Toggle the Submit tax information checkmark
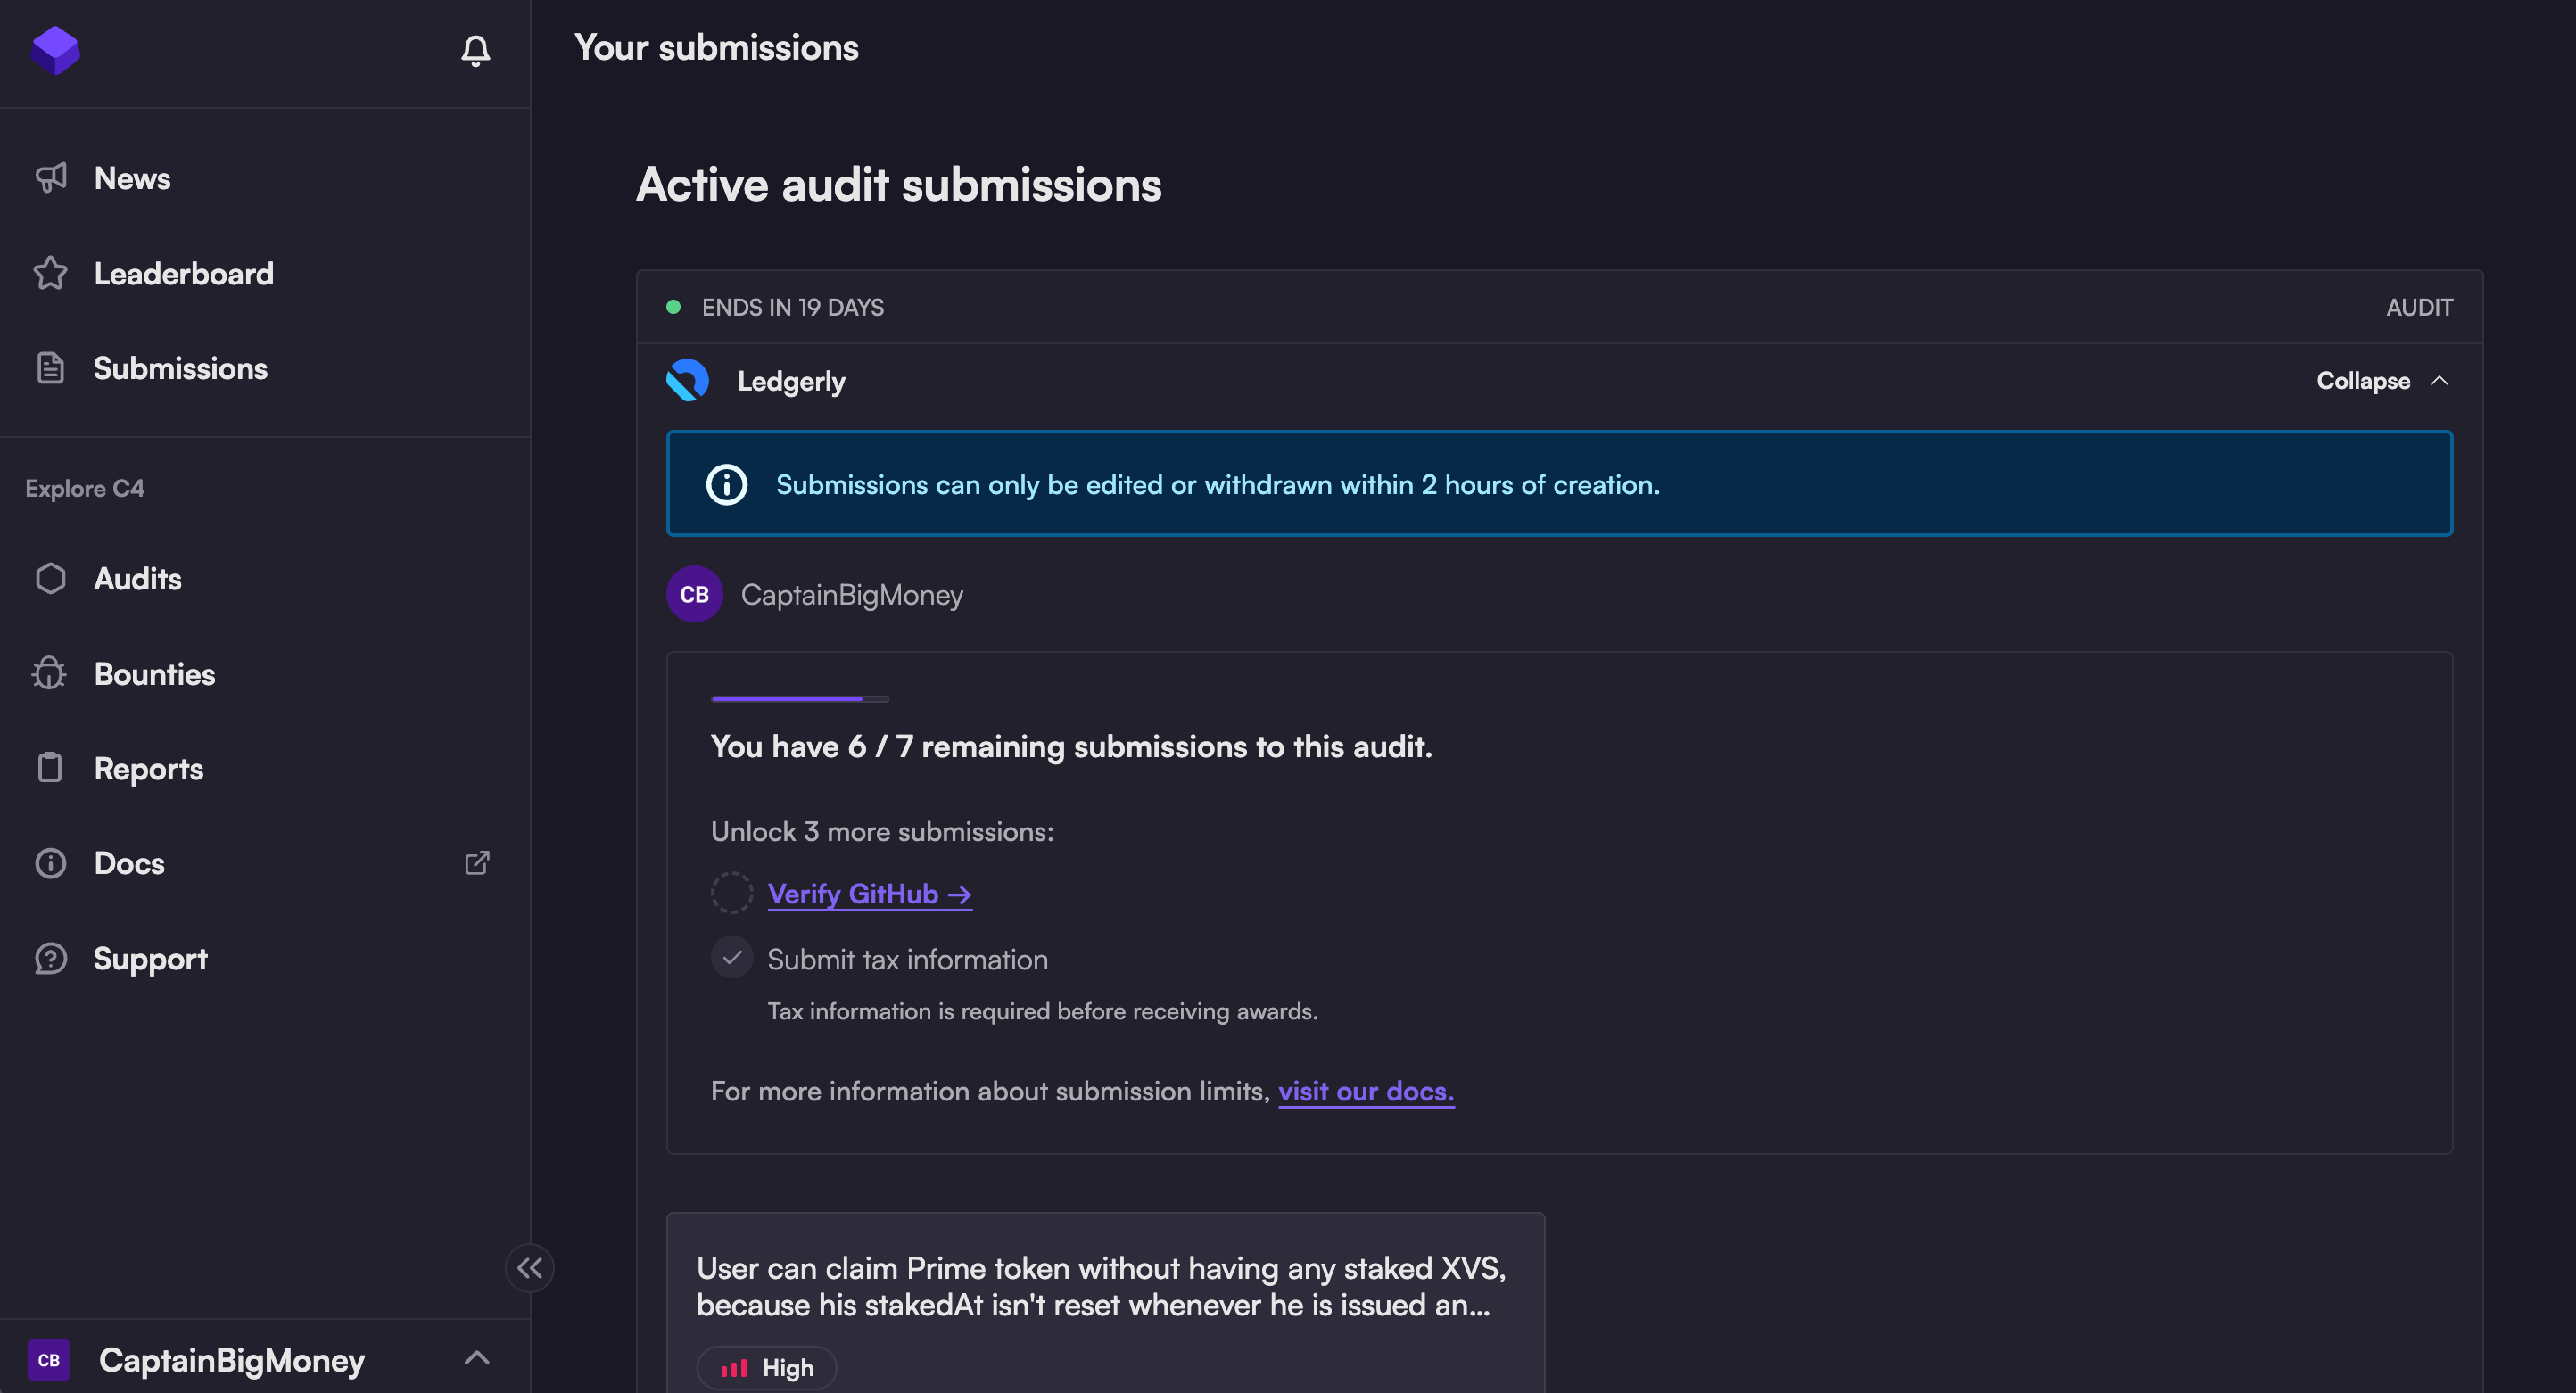 click(x=731, y=958)
